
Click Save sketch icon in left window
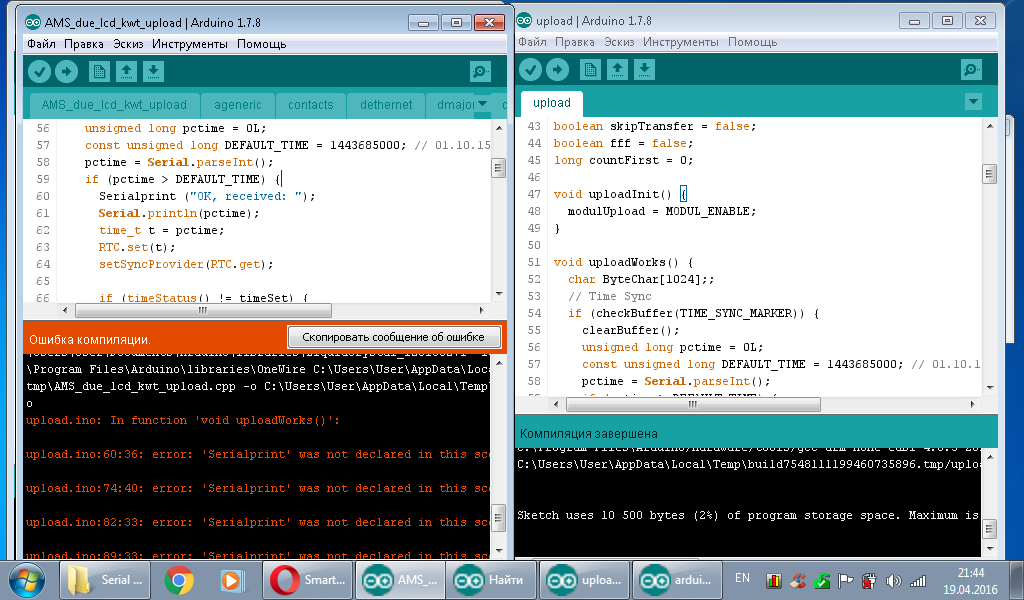click(153, 71)
